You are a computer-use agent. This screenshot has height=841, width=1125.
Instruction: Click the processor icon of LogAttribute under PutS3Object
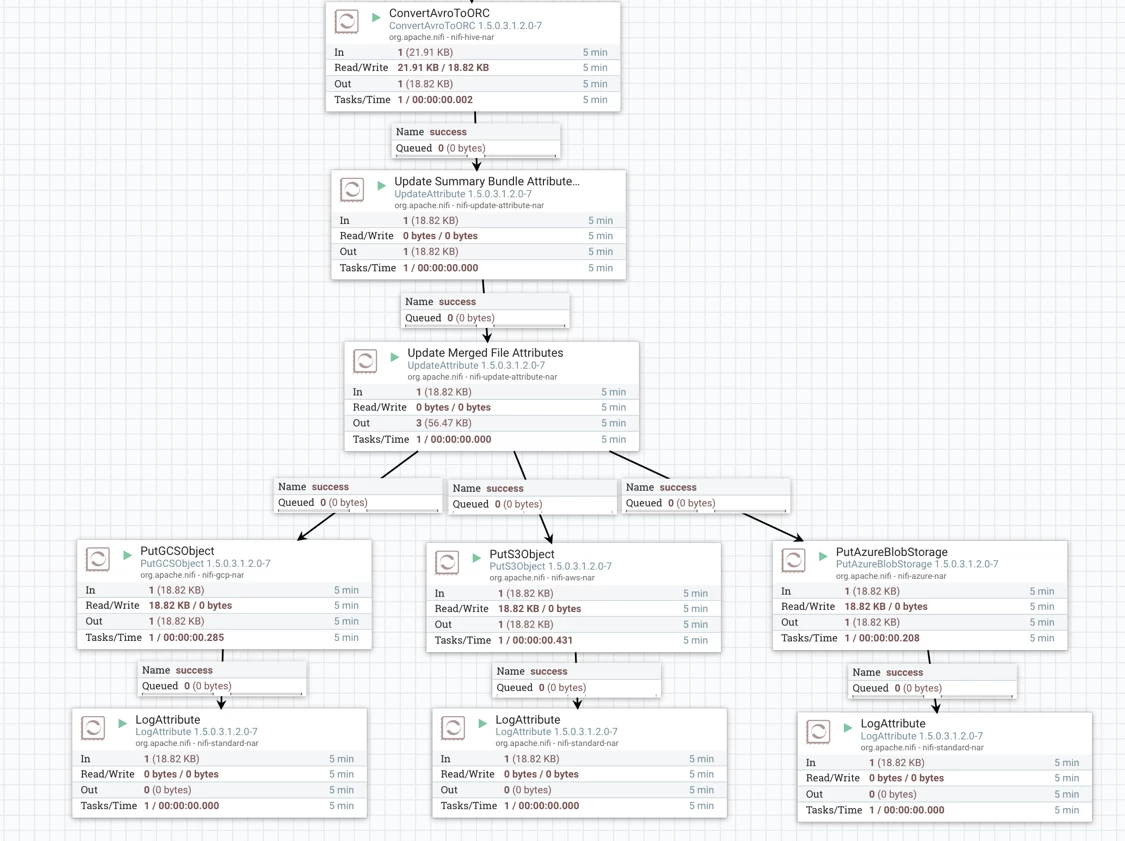pyautogui.click(x=453, y=728)
